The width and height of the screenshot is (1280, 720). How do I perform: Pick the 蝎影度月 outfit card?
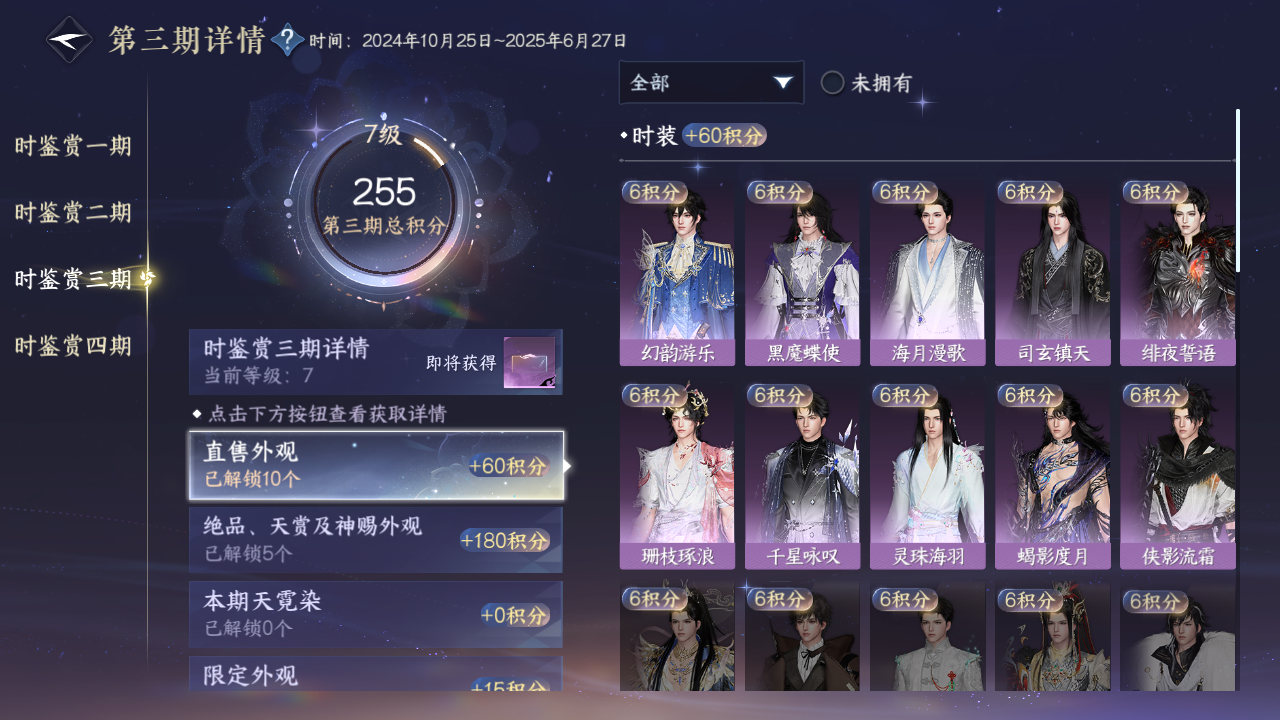(1052, 476)
